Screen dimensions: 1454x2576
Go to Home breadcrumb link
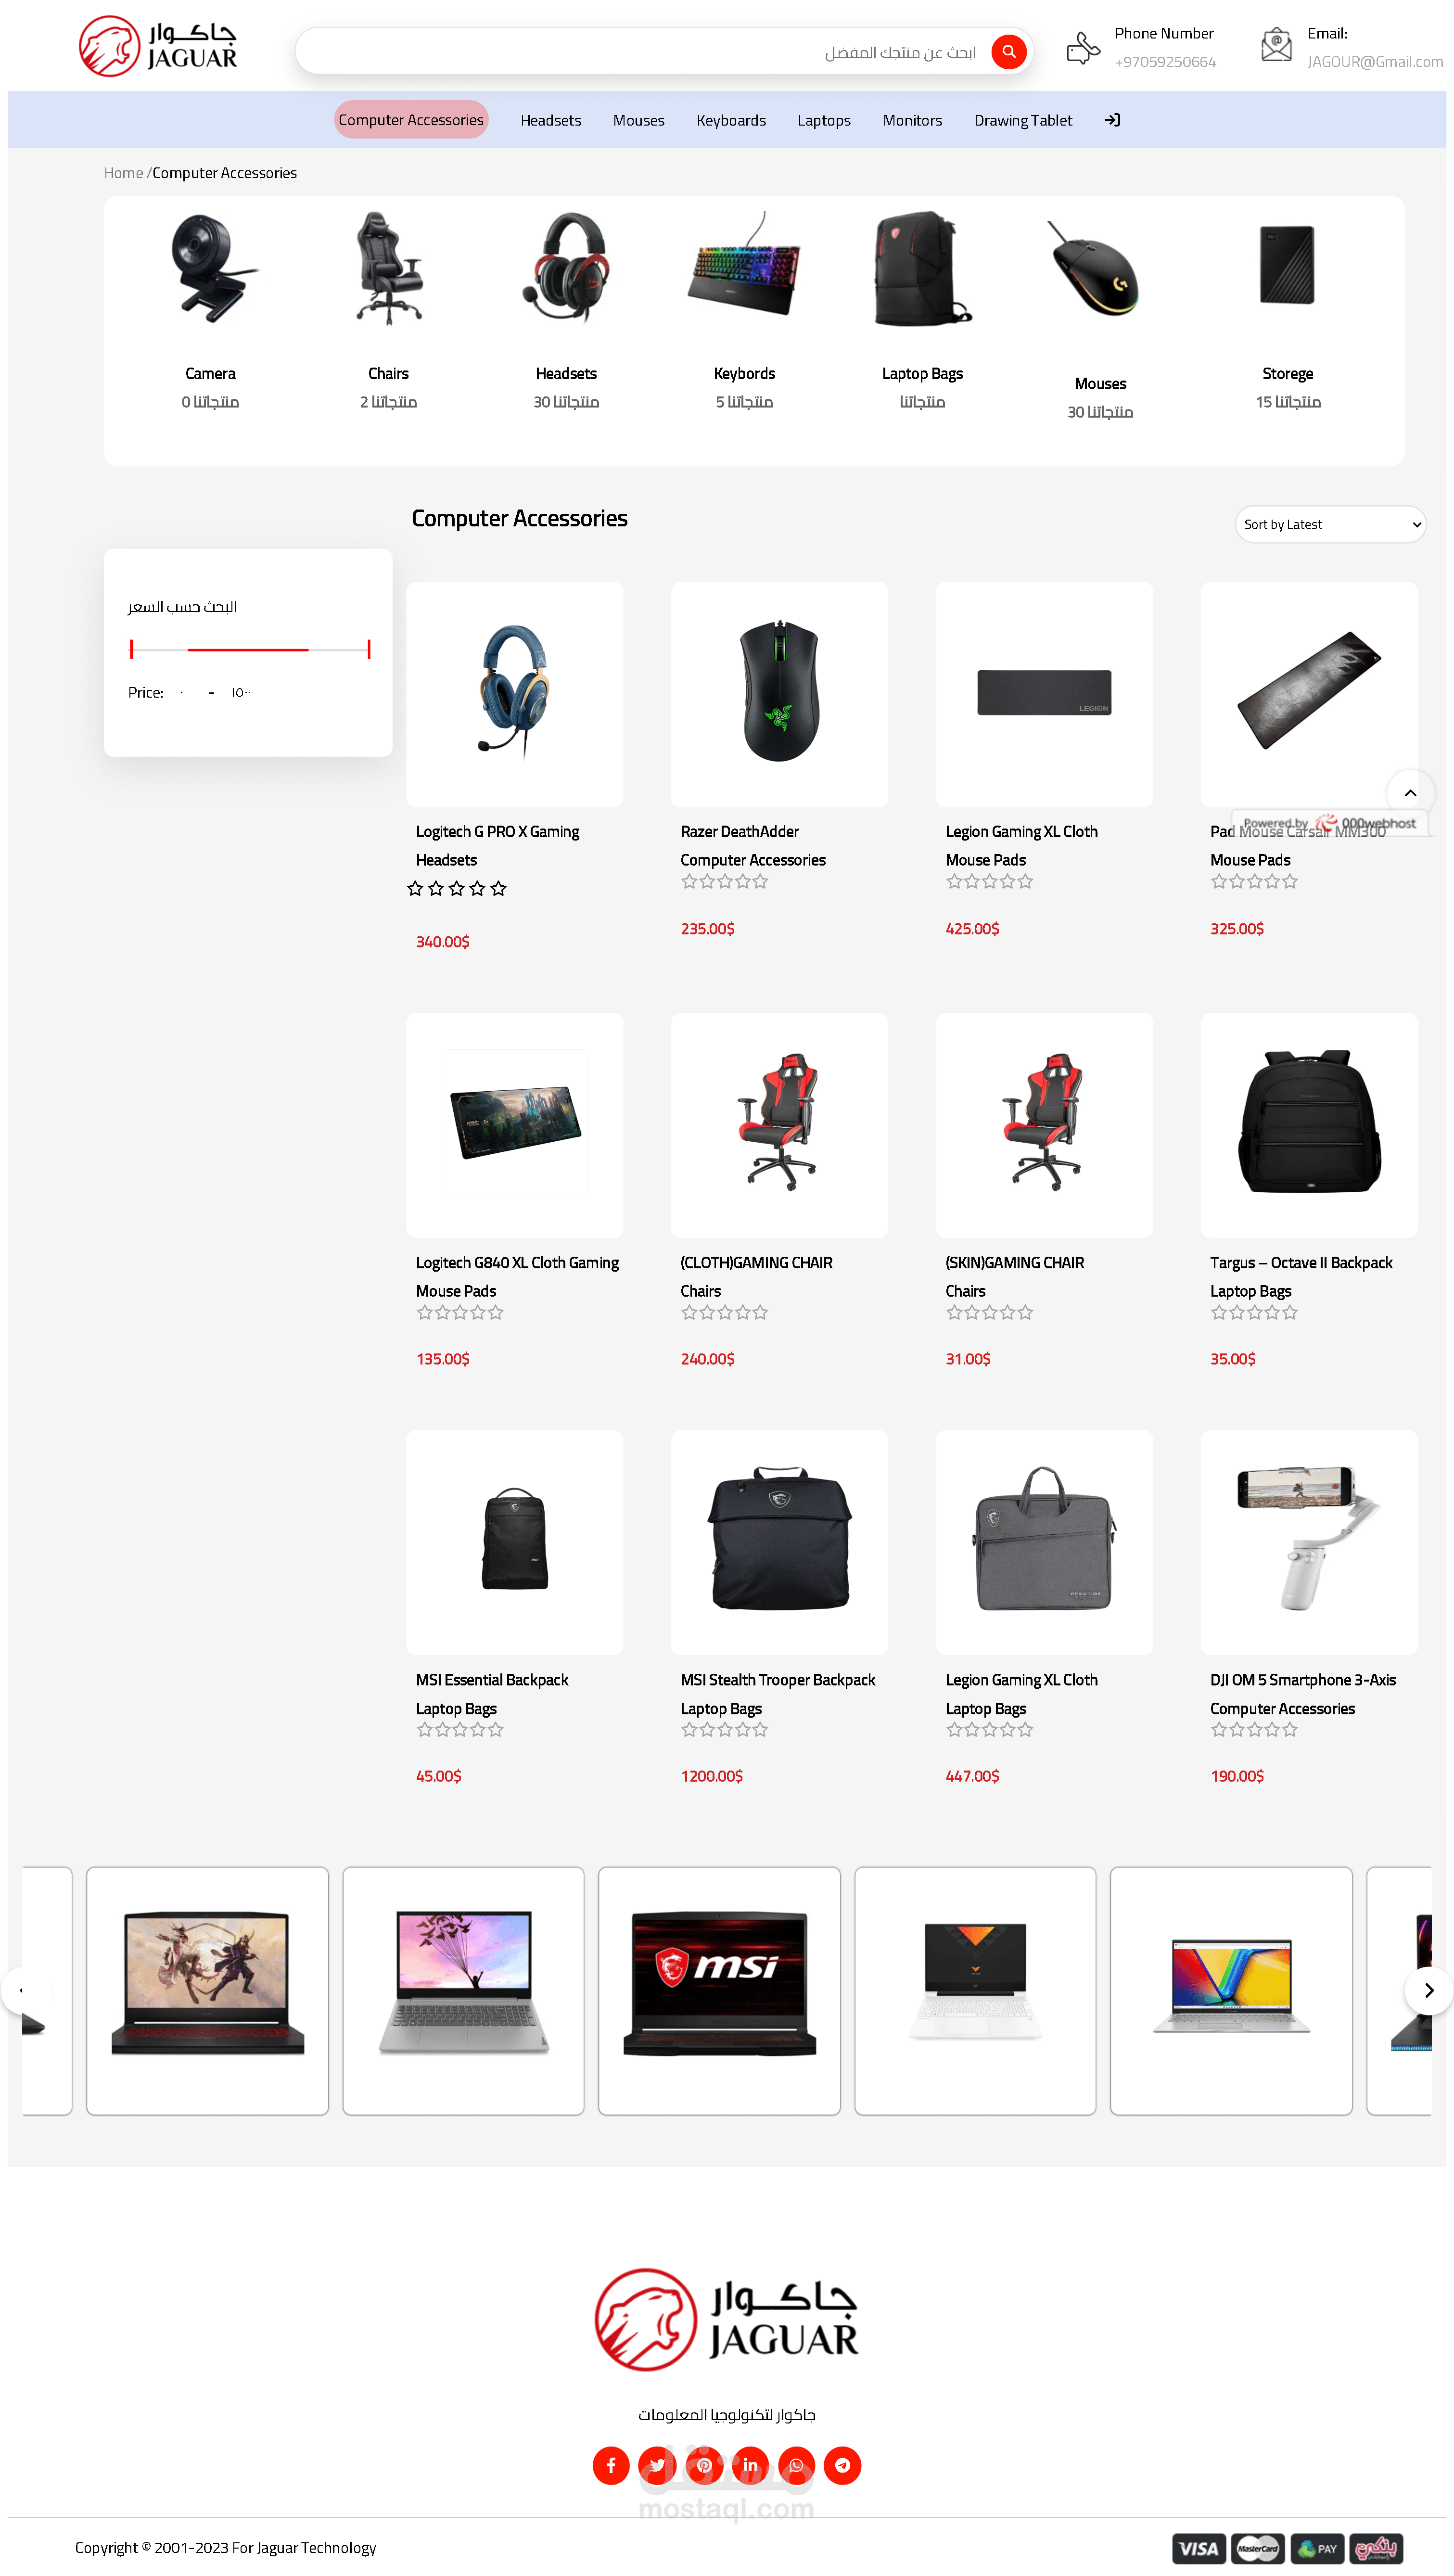[123, 173]
